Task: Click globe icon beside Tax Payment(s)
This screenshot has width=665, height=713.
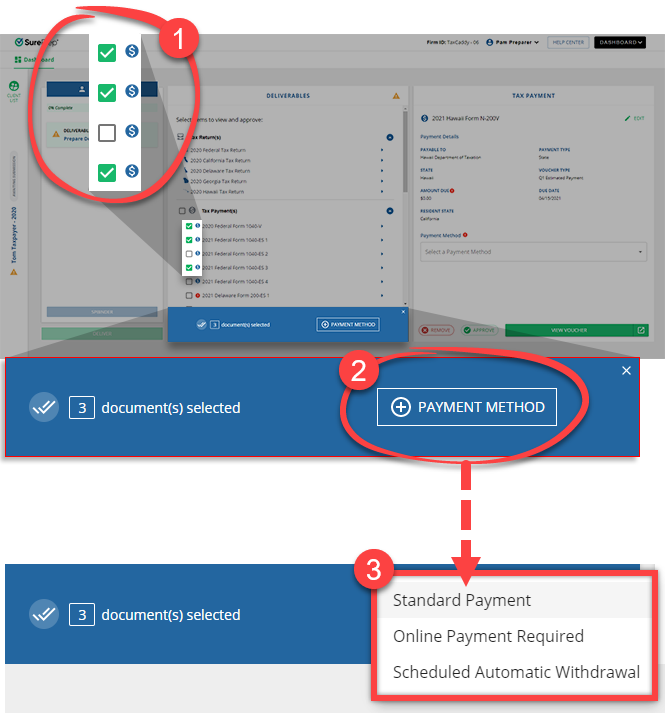Action: click(192, 211)
